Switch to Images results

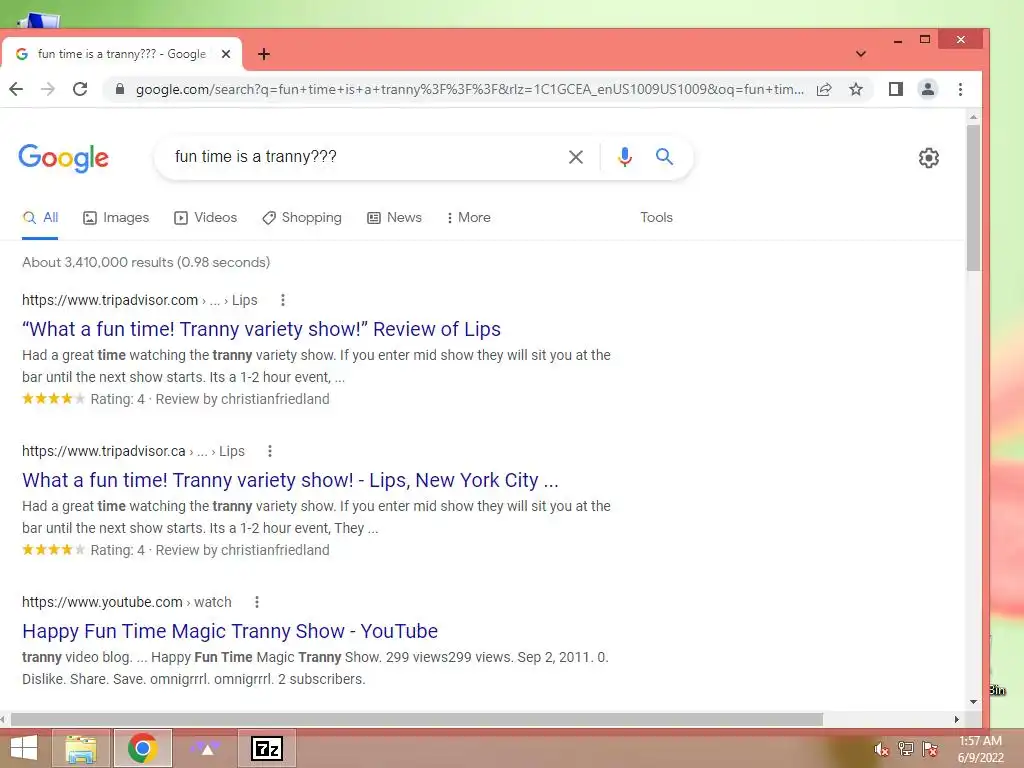click(x=116, y=217)
